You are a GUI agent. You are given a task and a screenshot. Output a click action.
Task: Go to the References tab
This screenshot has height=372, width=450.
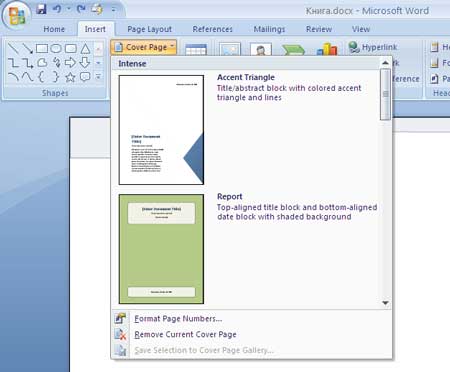[213, 29]
